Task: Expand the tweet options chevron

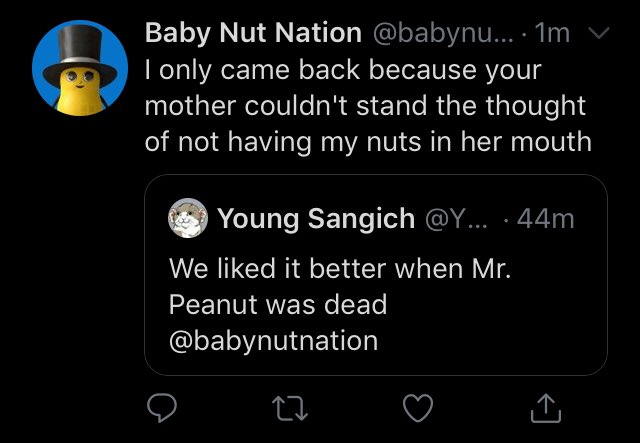Action: (x=597, y=33)
